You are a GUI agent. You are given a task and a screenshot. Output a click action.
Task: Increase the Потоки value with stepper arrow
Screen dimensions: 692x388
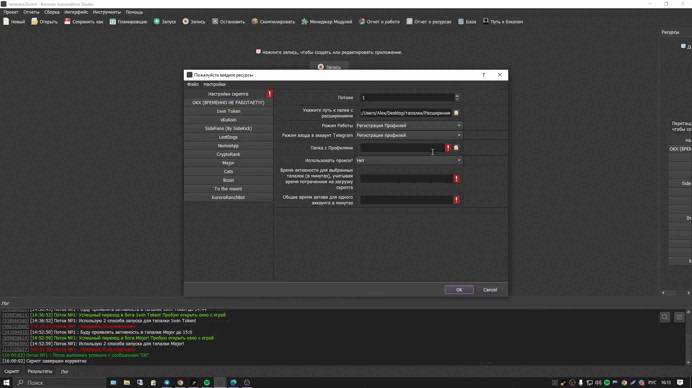pos(457,96)
